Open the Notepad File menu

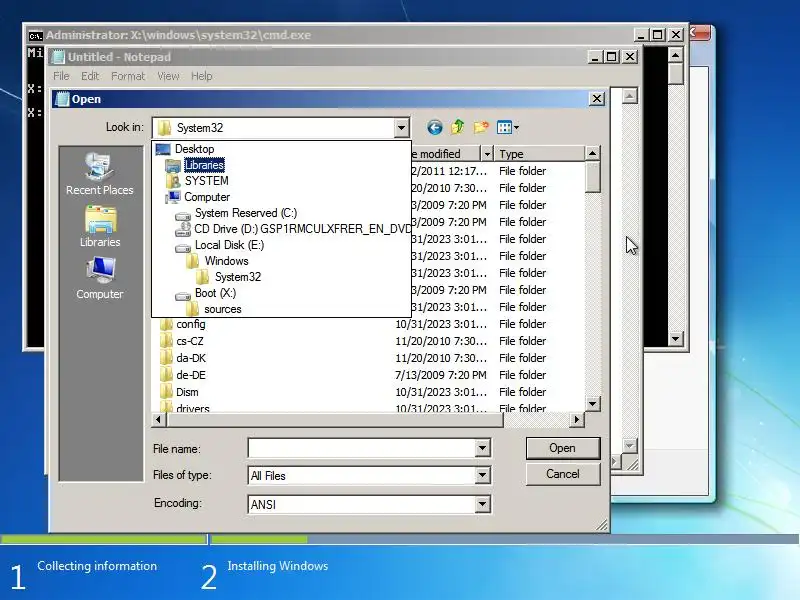coord(61,76)
